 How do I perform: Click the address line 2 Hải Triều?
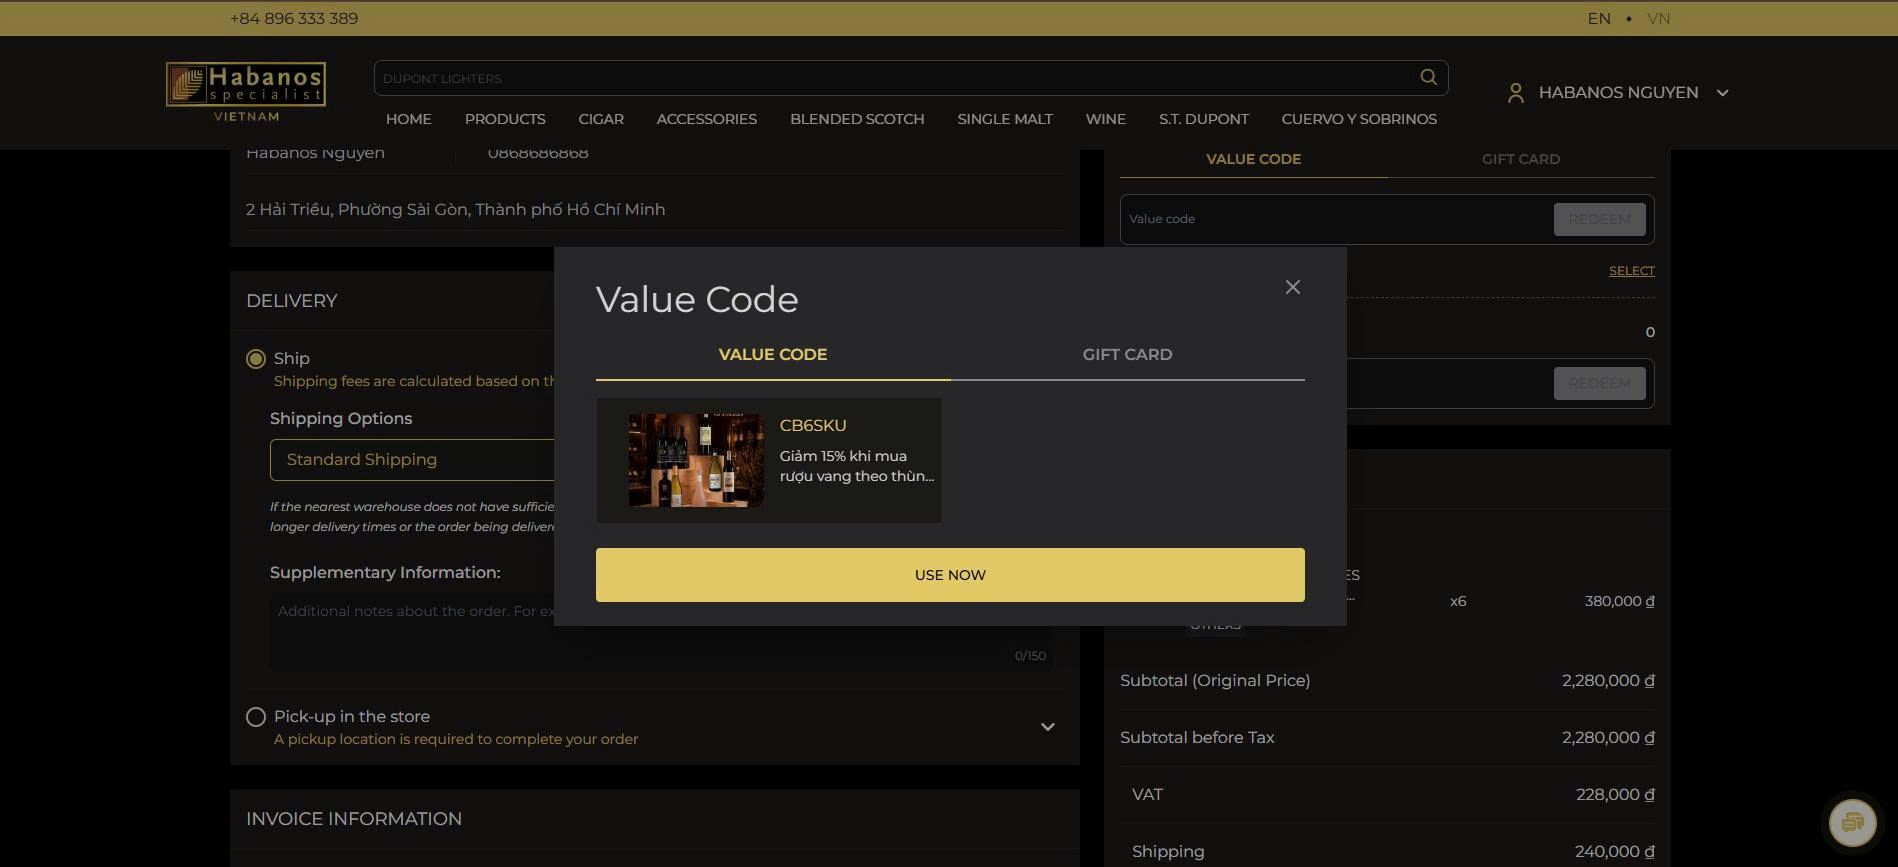pyautogui.click(x=455, y=210)
